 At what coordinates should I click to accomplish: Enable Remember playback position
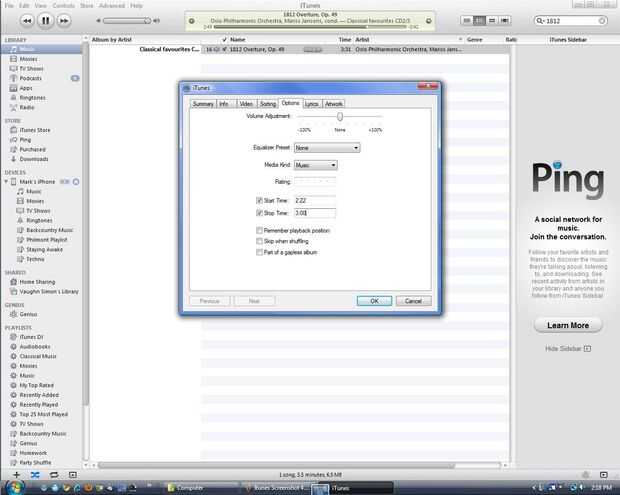point(259,230)
